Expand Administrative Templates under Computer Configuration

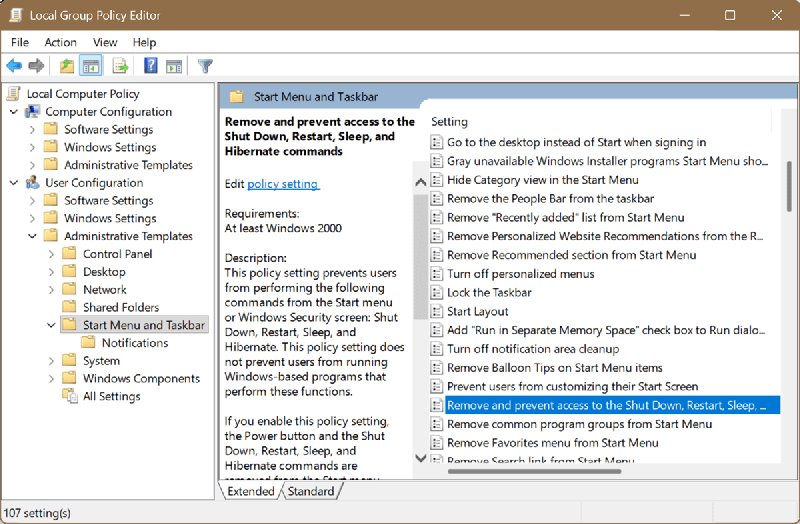click(x=32, y=165)
